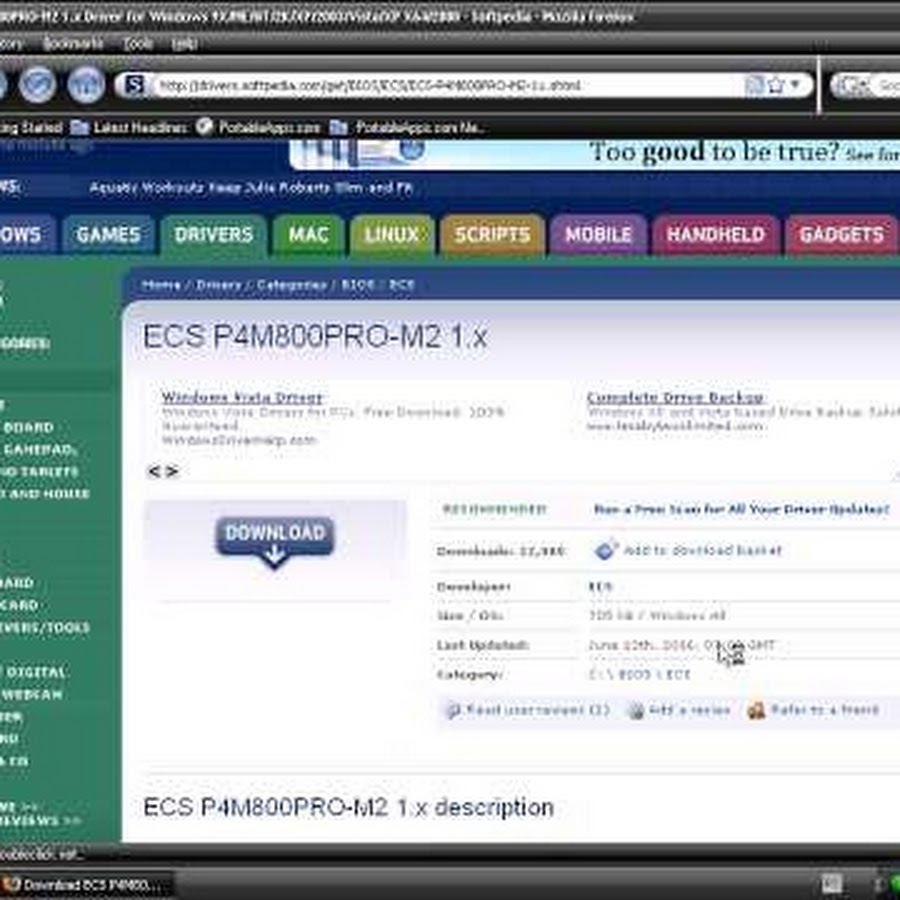Click the reload page toolbar icon

pyautogui.click(x=38, y=85)
